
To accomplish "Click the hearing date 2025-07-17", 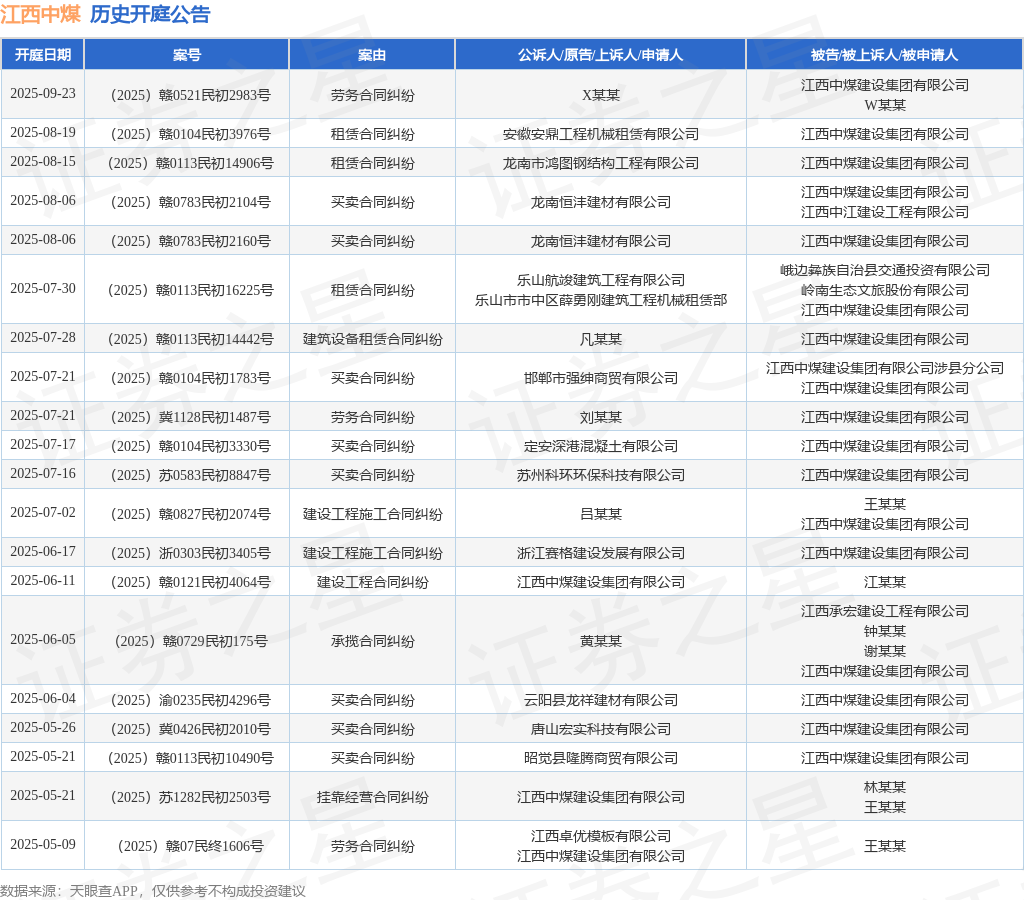I will 43,444.
